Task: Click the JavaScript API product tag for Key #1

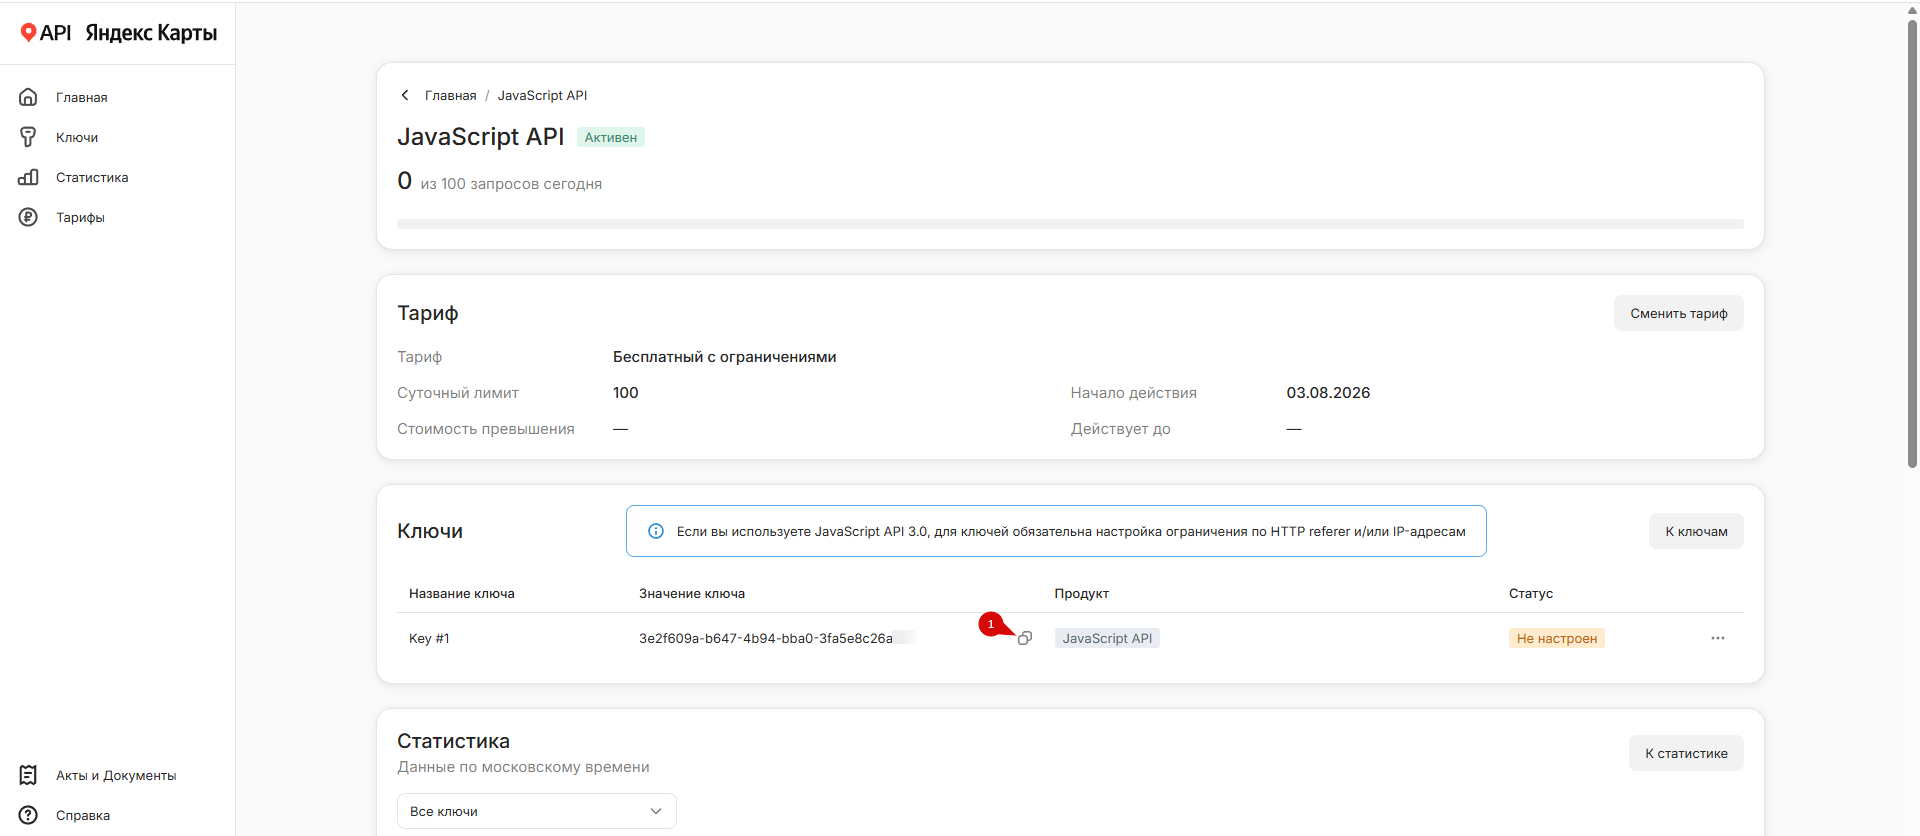Action: (1107, 638)
